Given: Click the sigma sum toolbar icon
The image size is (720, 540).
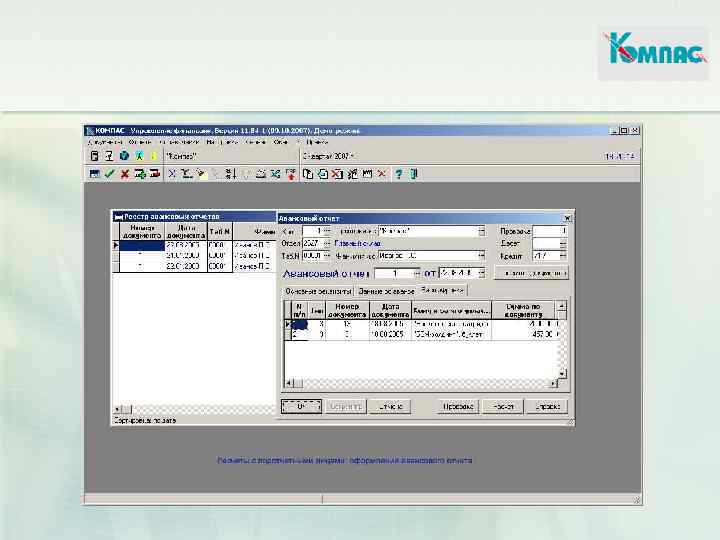Looking at the screenshot, I should pos(186,174).
